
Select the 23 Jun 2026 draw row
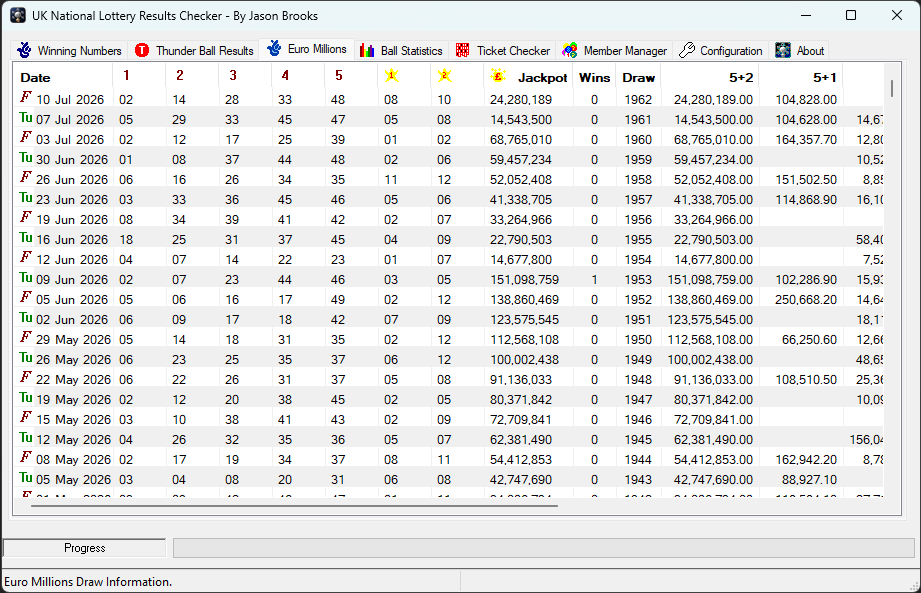click(449, 199)
